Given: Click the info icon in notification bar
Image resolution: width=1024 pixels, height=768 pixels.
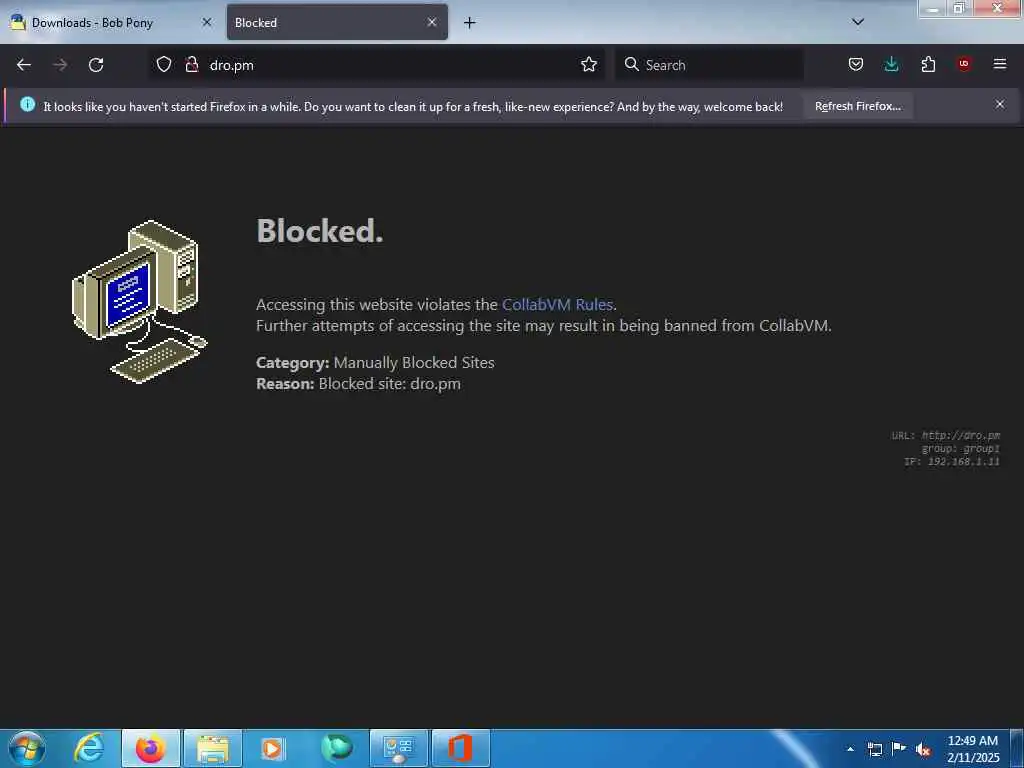Looking at the screenshot, I should 27,104.
